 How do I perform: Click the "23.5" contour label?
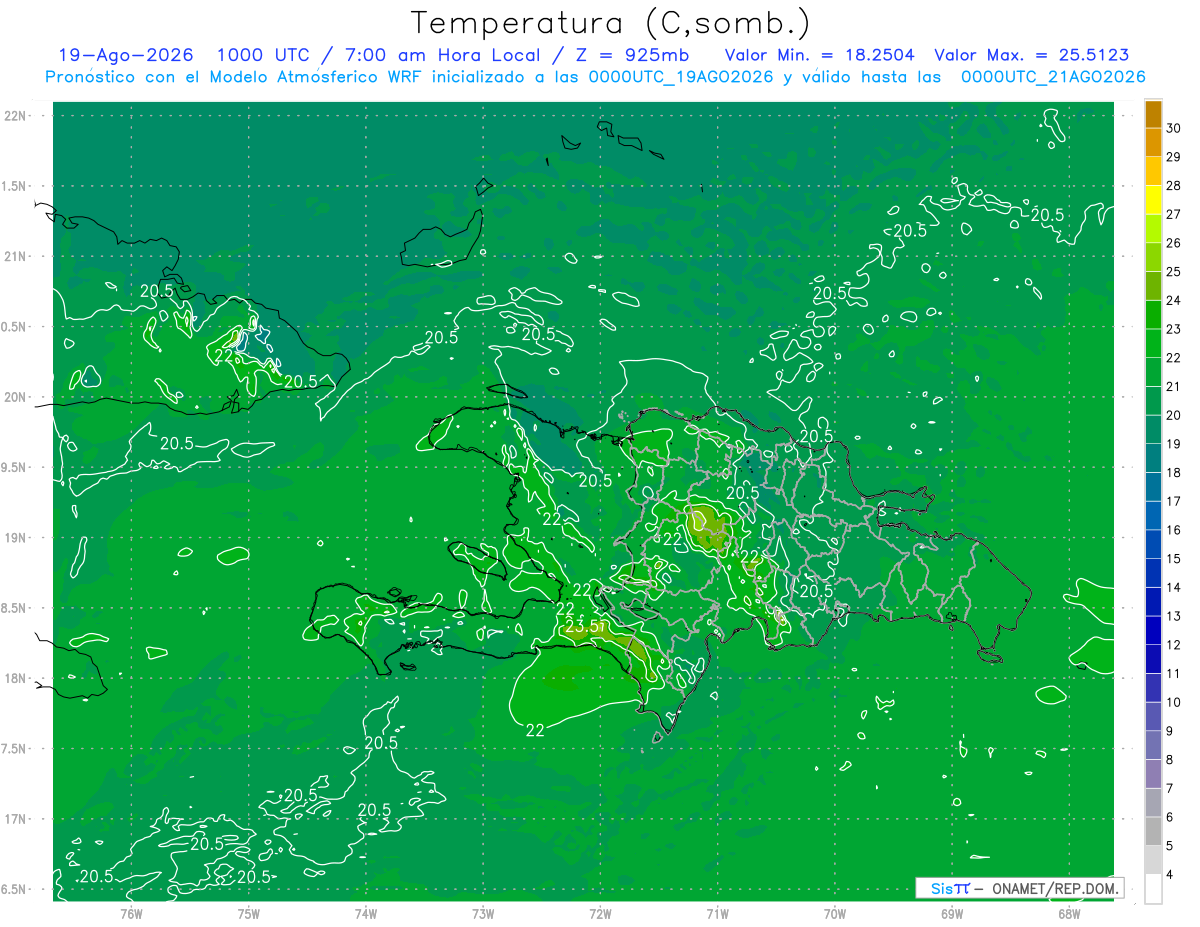coord(583,627)
